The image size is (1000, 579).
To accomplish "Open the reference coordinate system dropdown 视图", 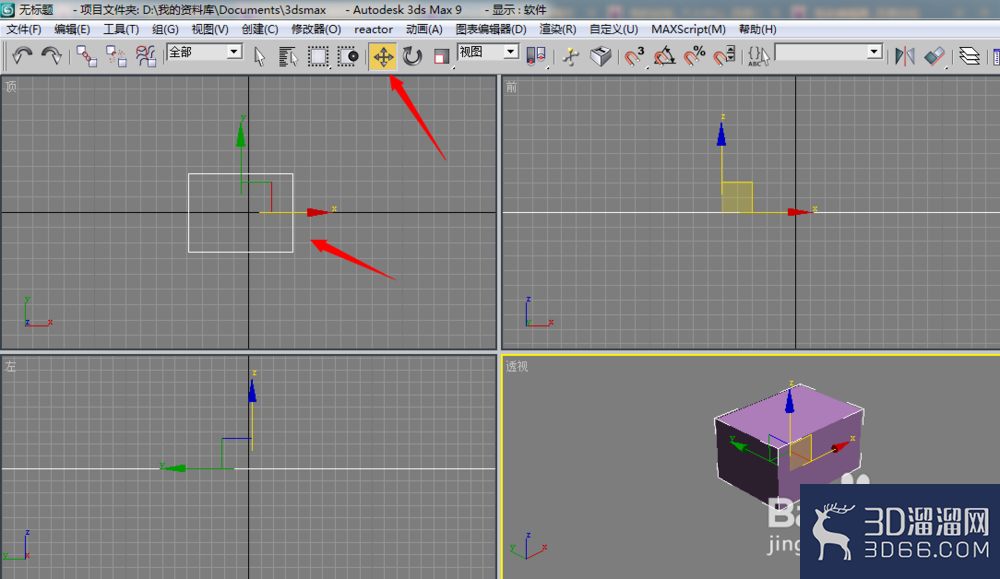I will (x=488, y=52).
